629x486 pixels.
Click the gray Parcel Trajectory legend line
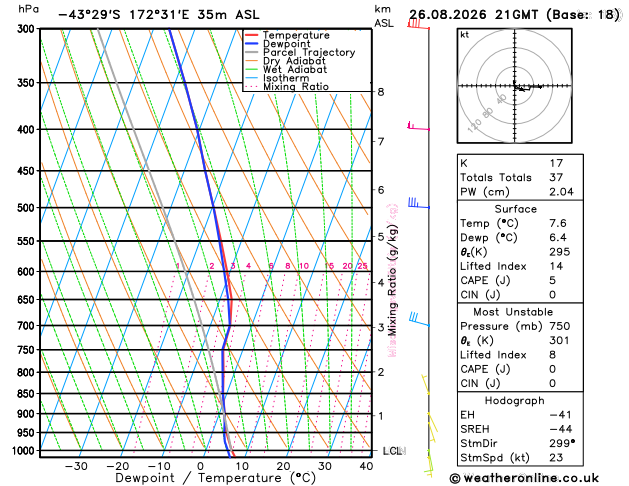[x=252, y=52]
